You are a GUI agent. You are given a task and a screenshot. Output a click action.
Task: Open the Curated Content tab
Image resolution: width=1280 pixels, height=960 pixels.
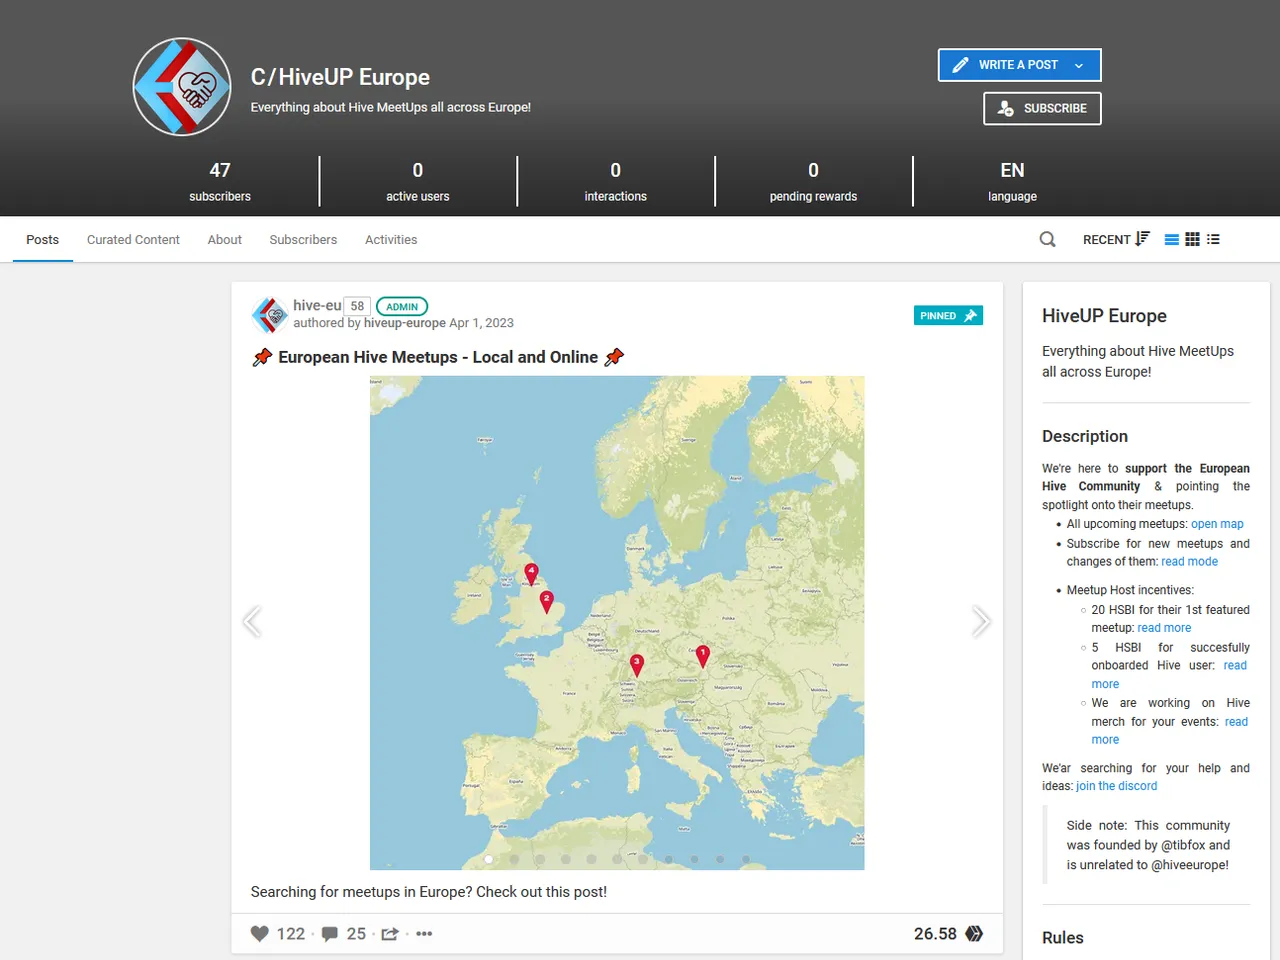click(x=133, y=240)
